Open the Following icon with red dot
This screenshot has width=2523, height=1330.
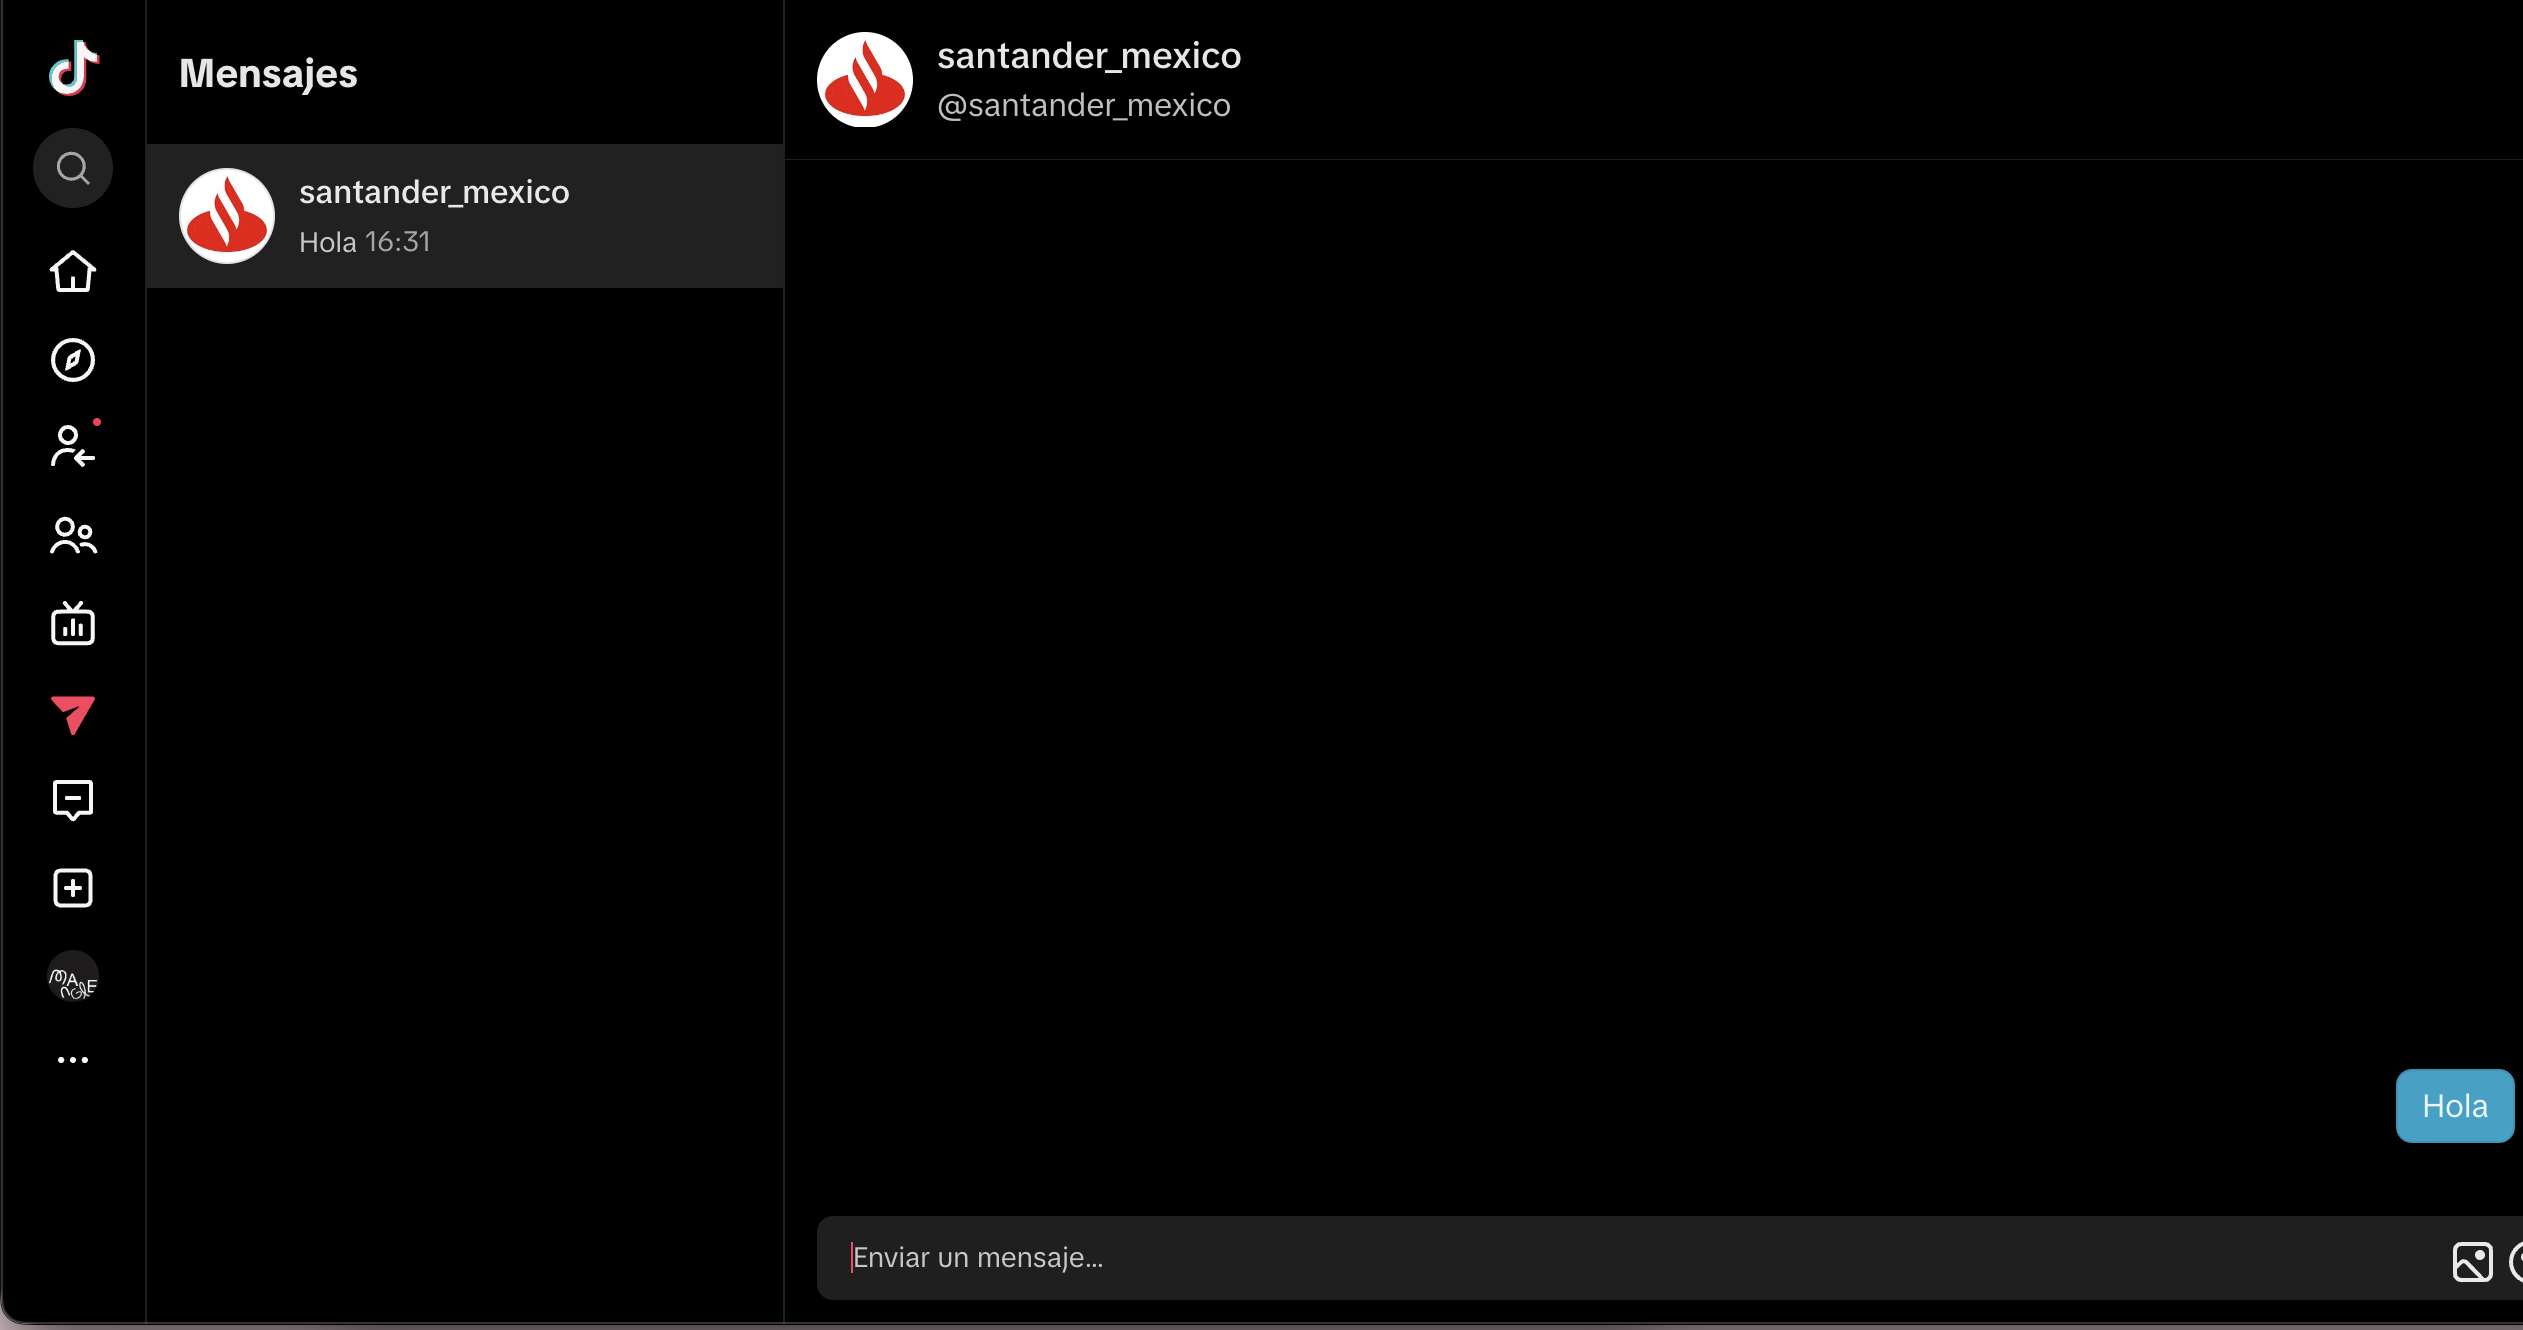74,446
